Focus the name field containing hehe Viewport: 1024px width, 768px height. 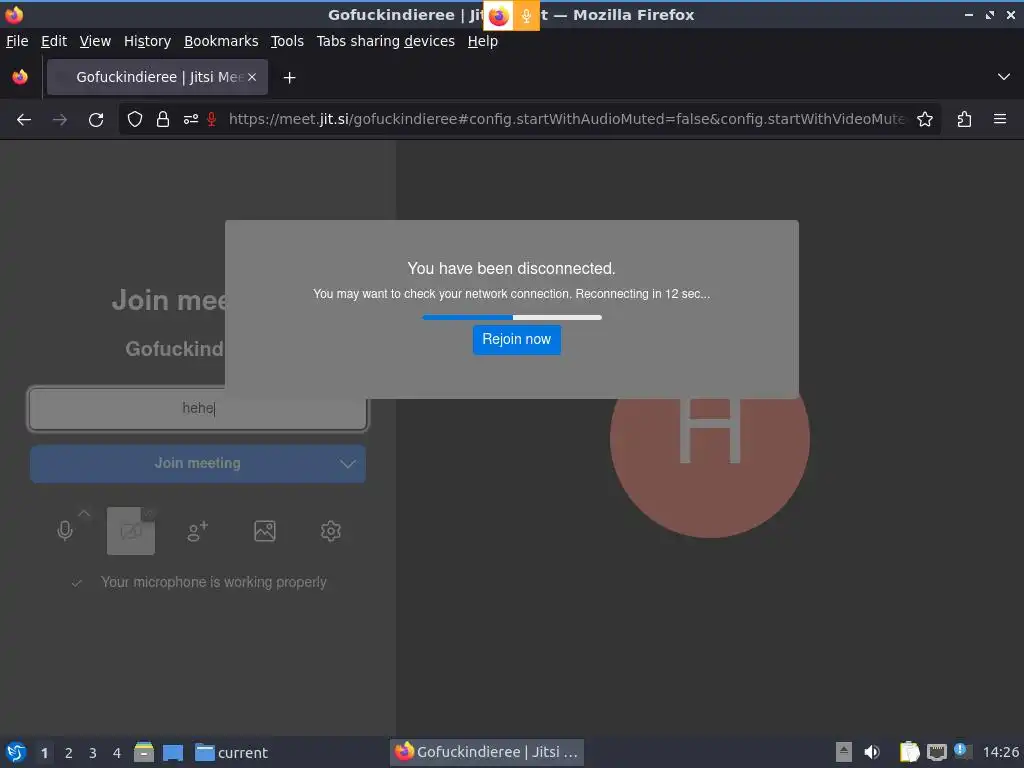point(198,409)
